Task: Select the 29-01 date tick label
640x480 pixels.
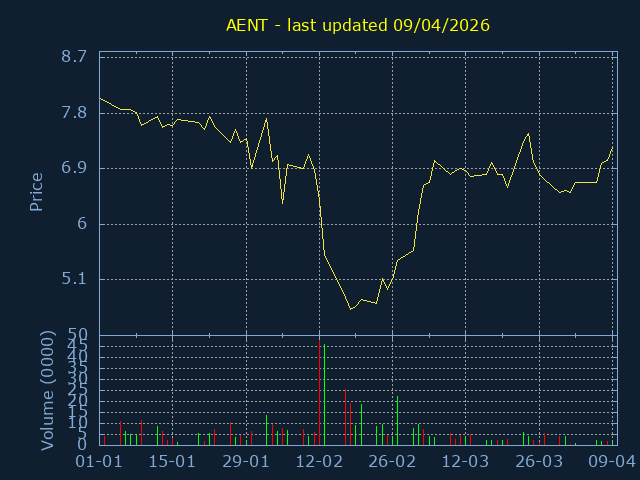Action: [246, 462]
